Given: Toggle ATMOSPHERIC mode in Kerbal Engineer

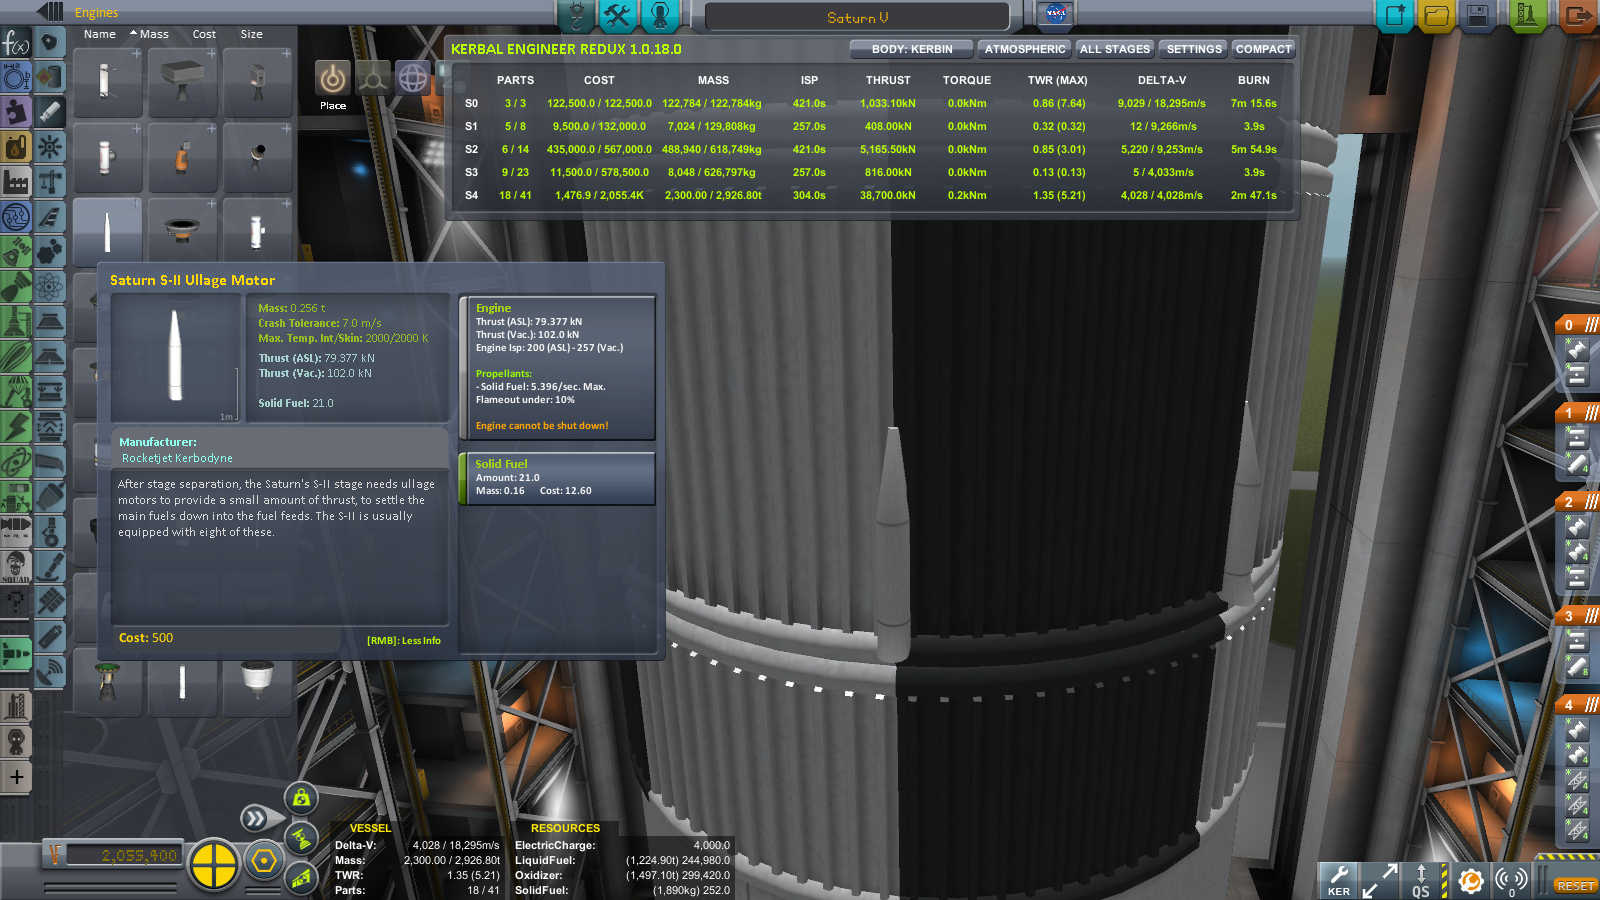Looking at the screenshot, I should (x=1025, y=49).
